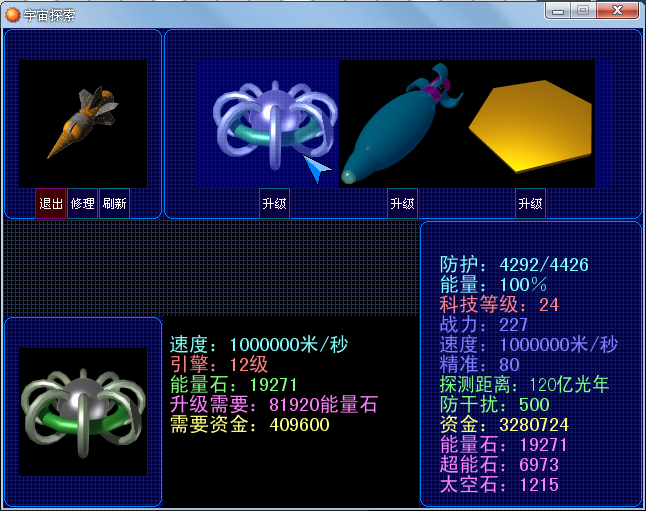Select the teal torpedo weapon image
Image resolution: width=646 pixels, height=511 pixels.
click(403, 124)
